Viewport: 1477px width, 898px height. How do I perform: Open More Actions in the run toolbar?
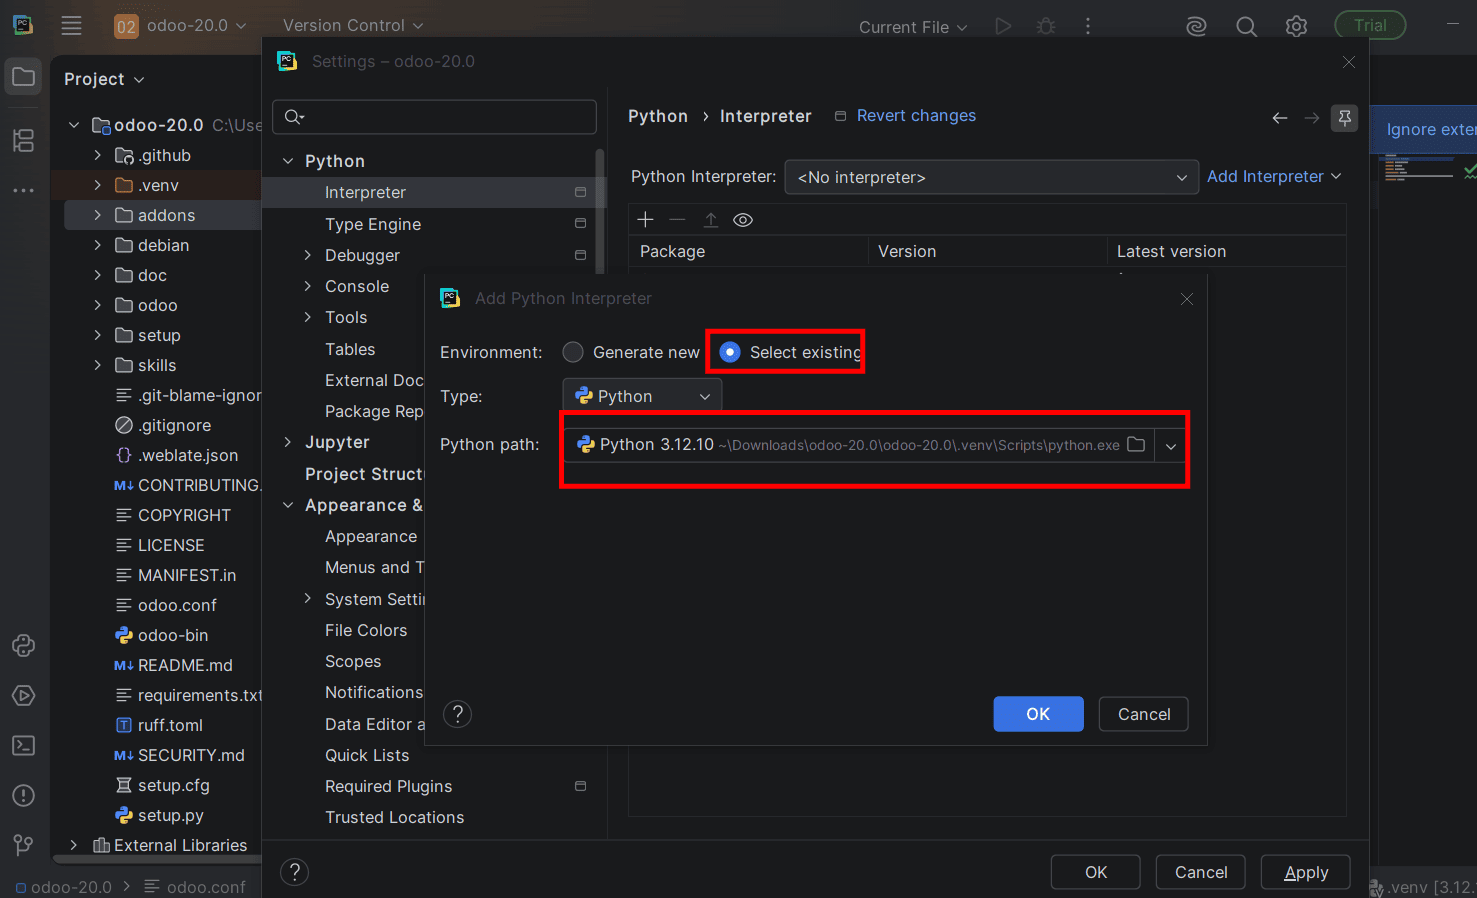[x=1088, y=26]
